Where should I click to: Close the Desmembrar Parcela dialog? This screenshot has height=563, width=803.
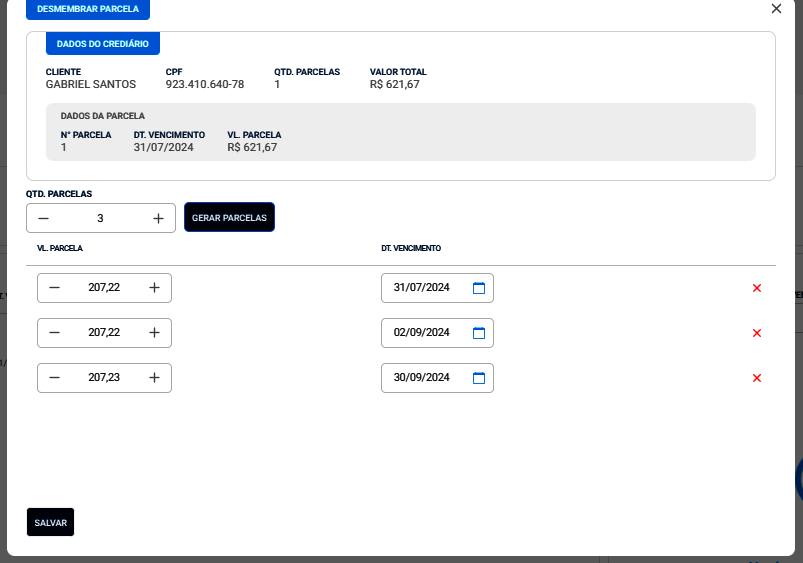pos(776,9)
